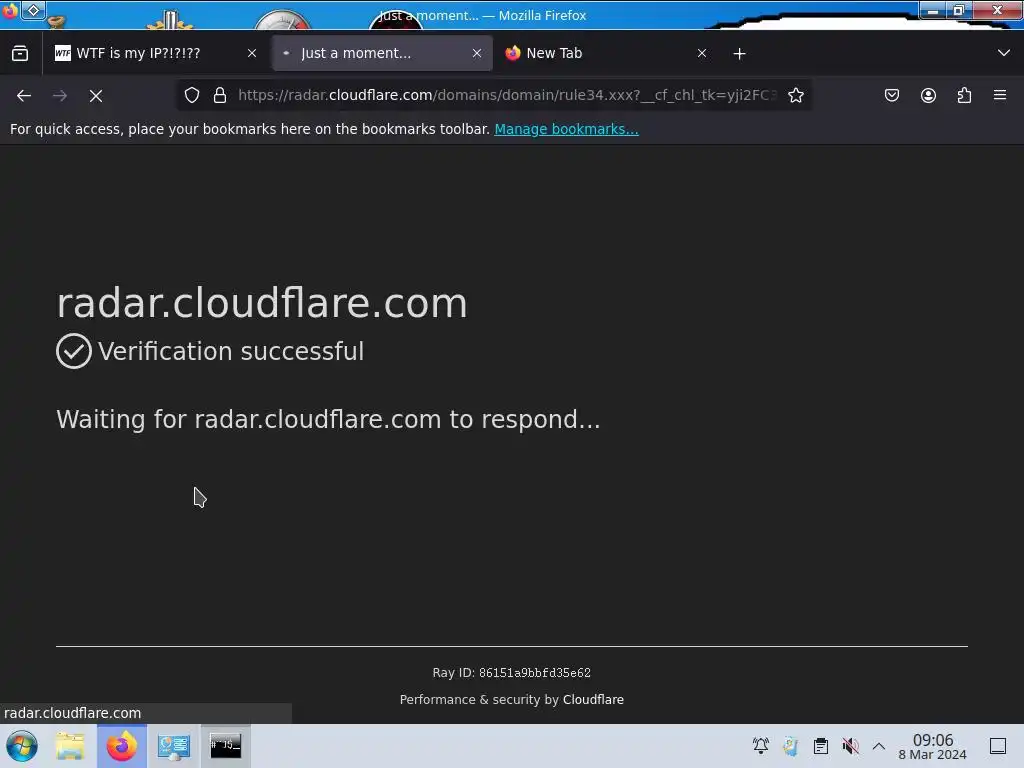The image size is (1024, 768).
Task: Open the file manager from taskbar
Action: (x=70, y=746)
